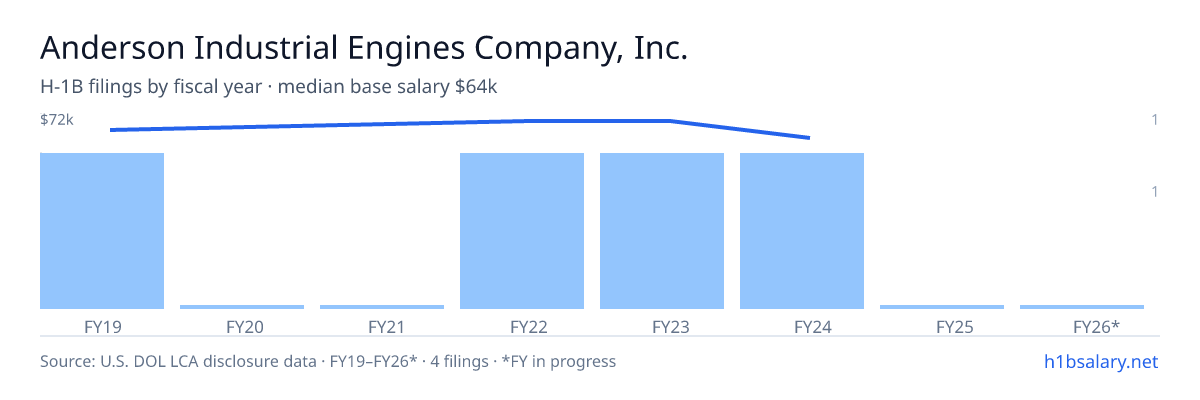Click the small FY26* bar
1200x400 pixels.
click(x=1082, y=307)
